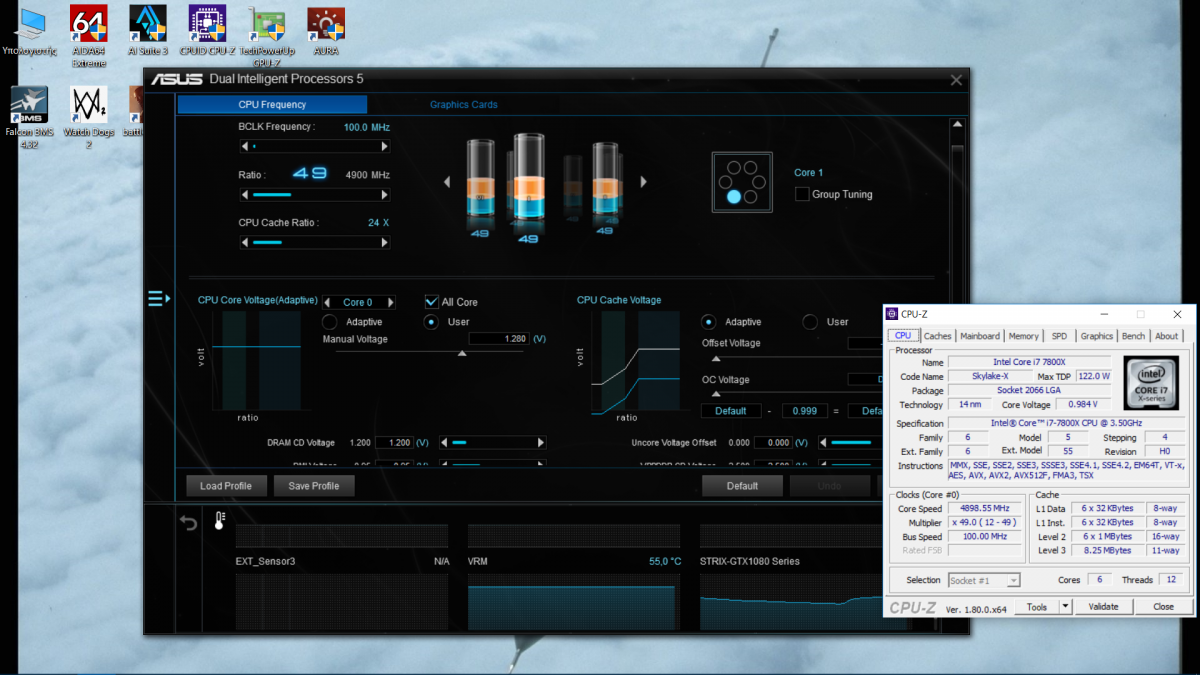Click the Offset Voltage slider handle

coord(715,357)
